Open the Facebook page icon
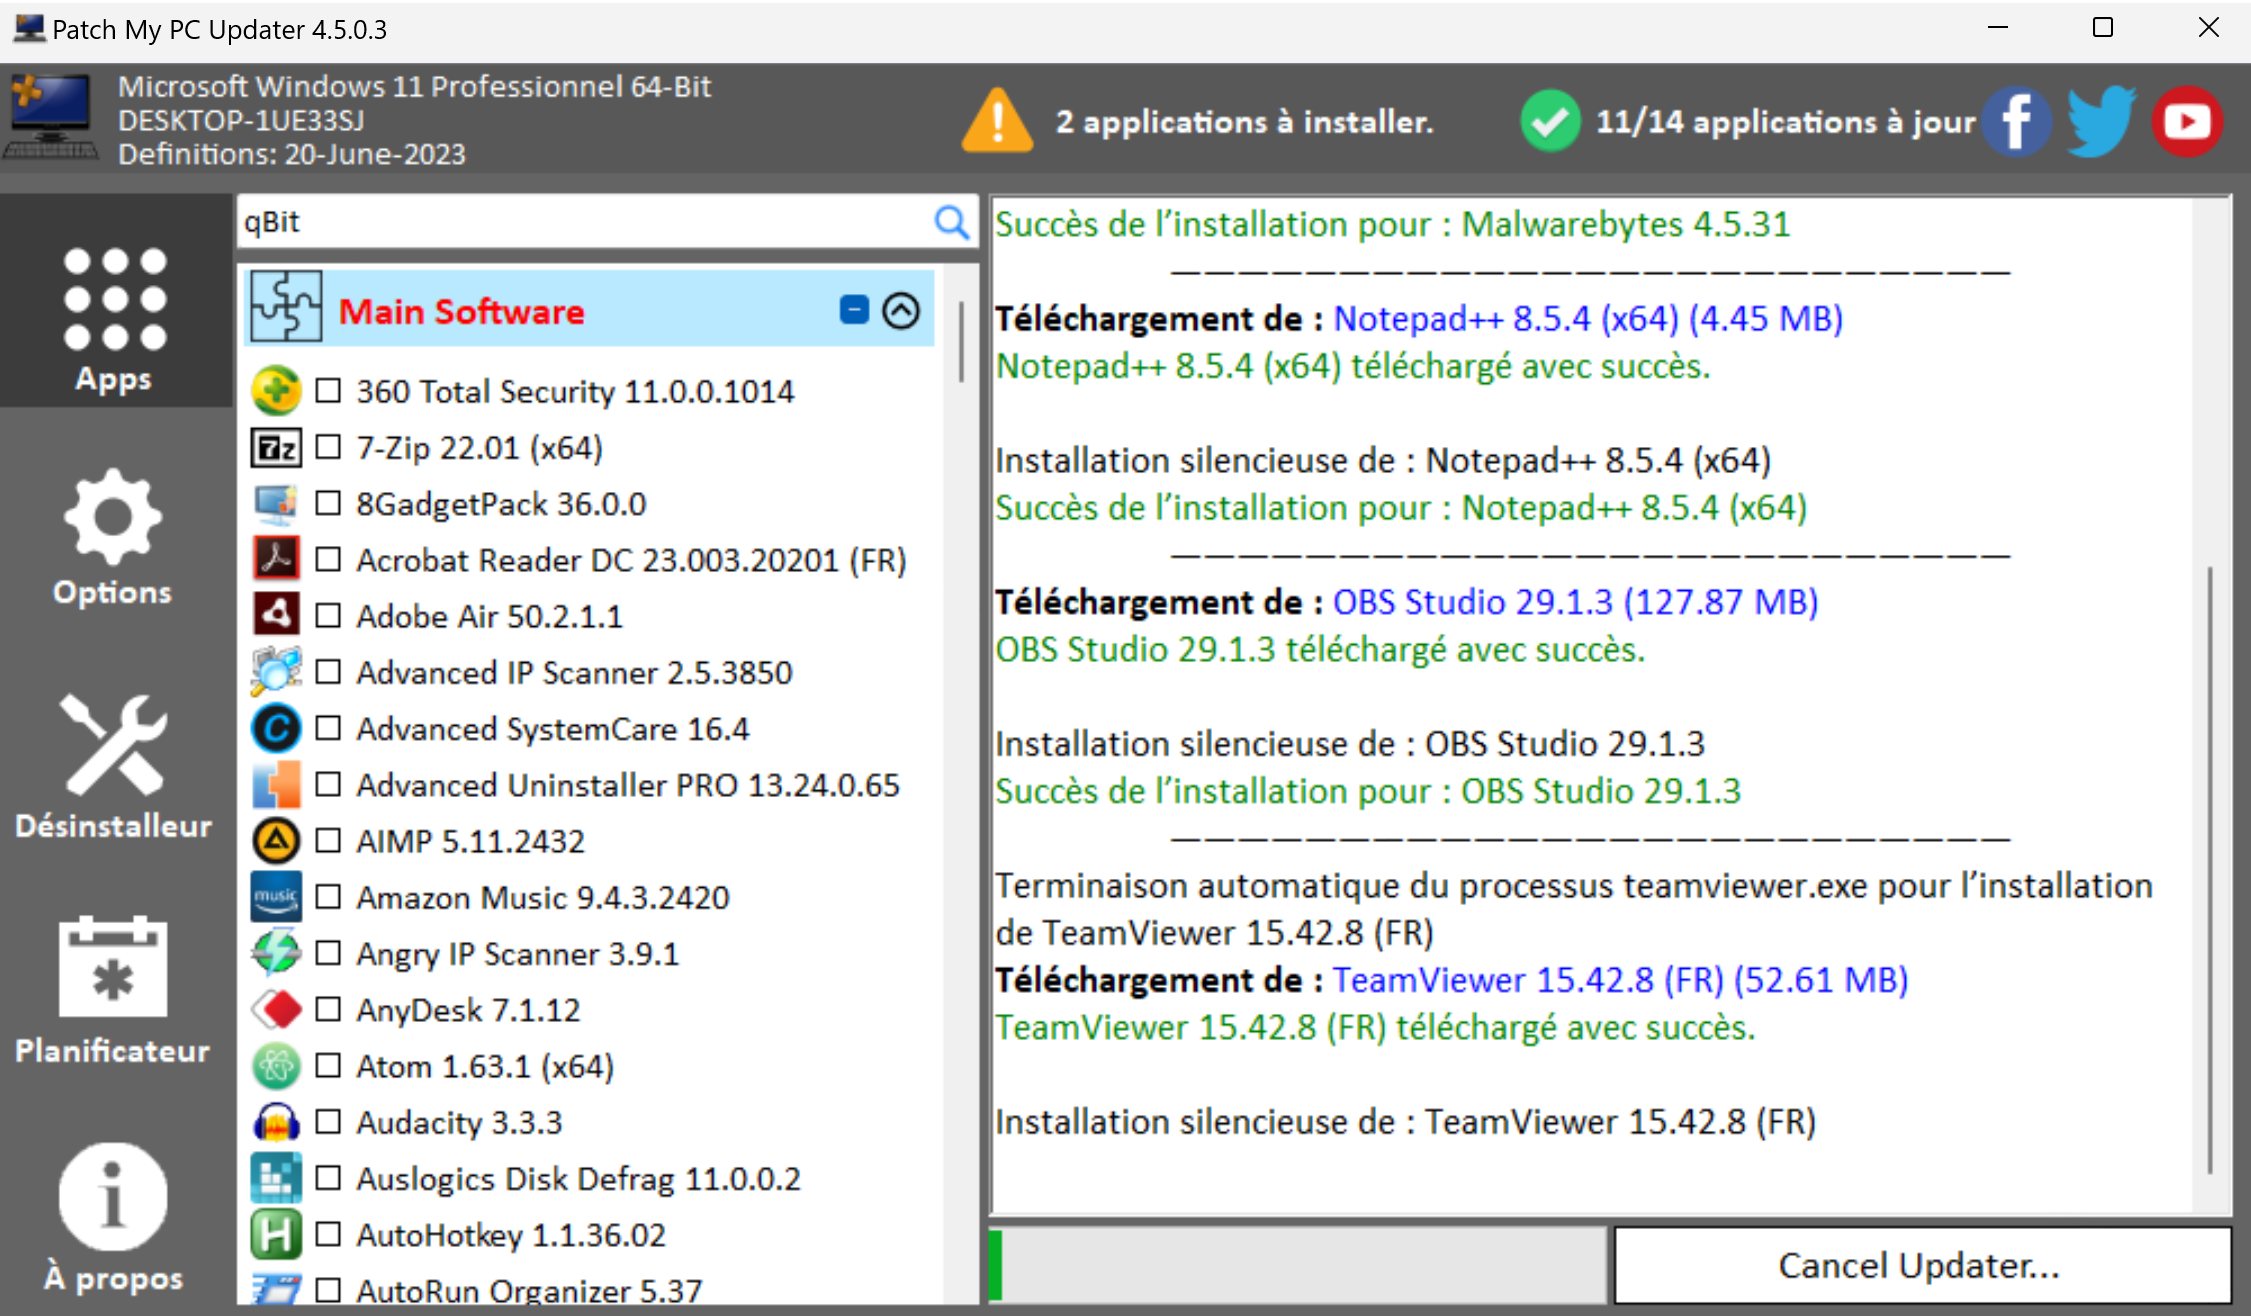Screen dimensions: 2251x1316 point(2017,121)
